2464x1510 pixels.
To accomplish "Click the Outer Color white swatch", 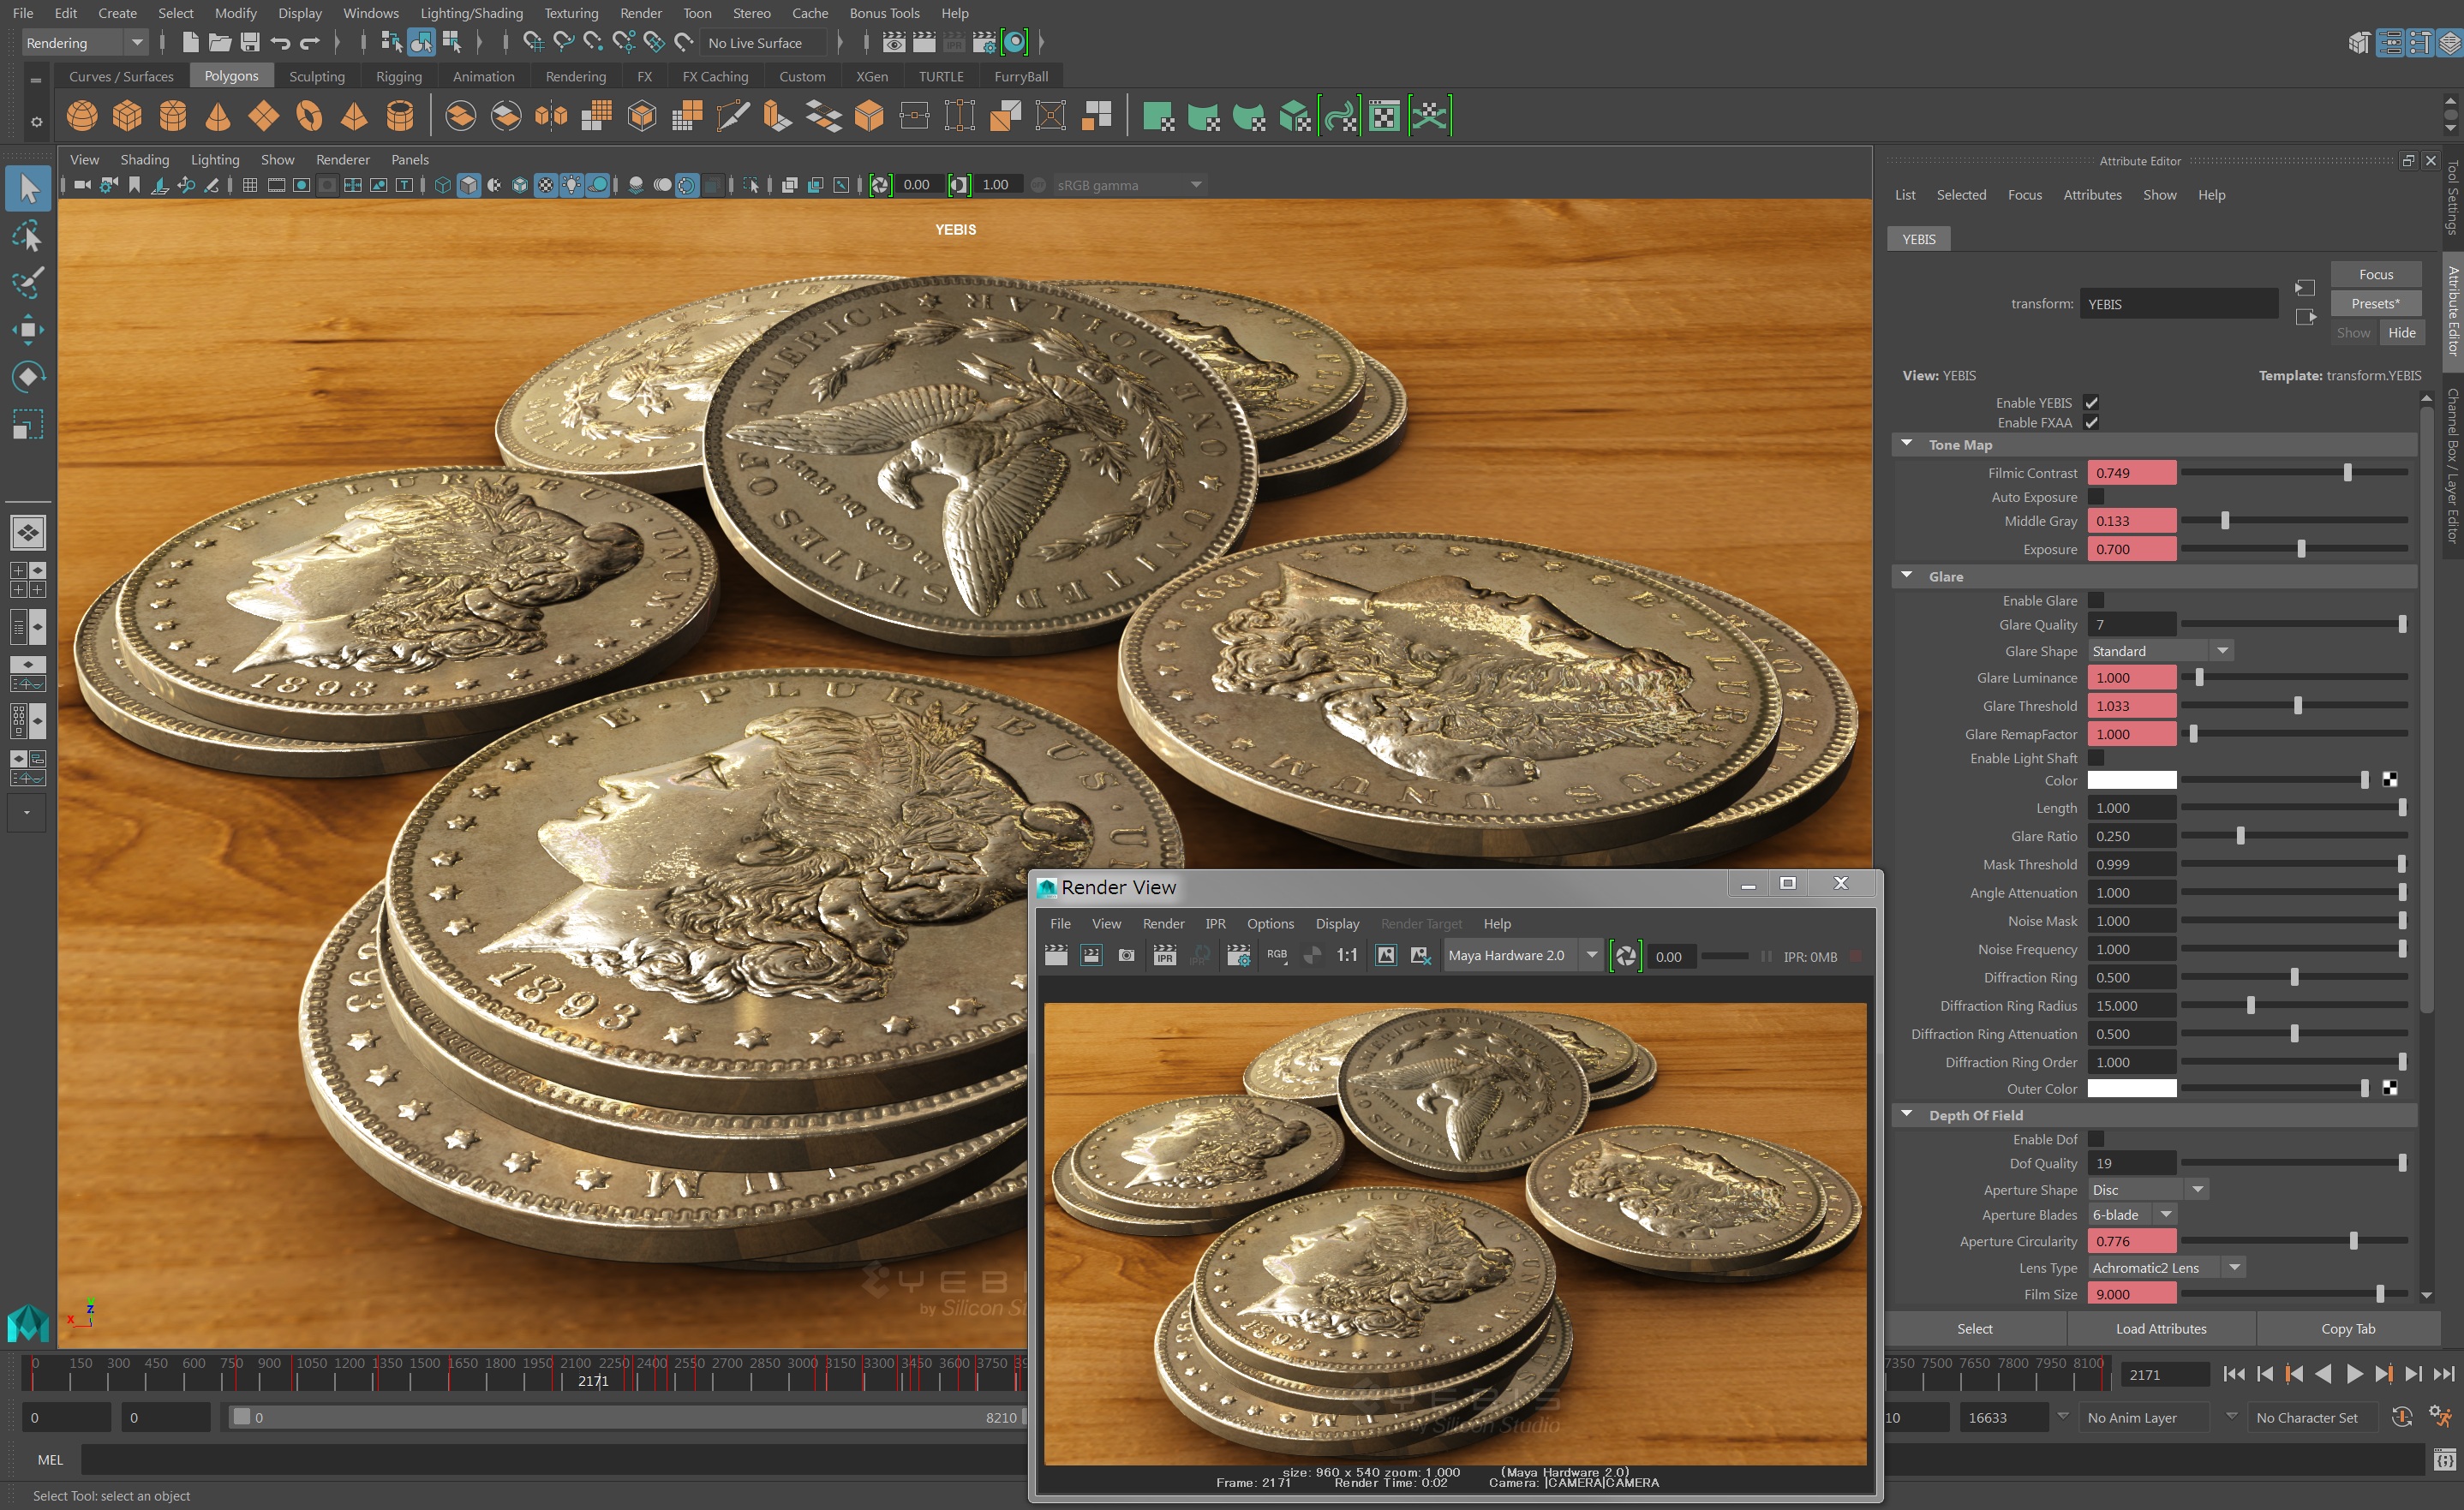I will click(x=2131, y=1088).
